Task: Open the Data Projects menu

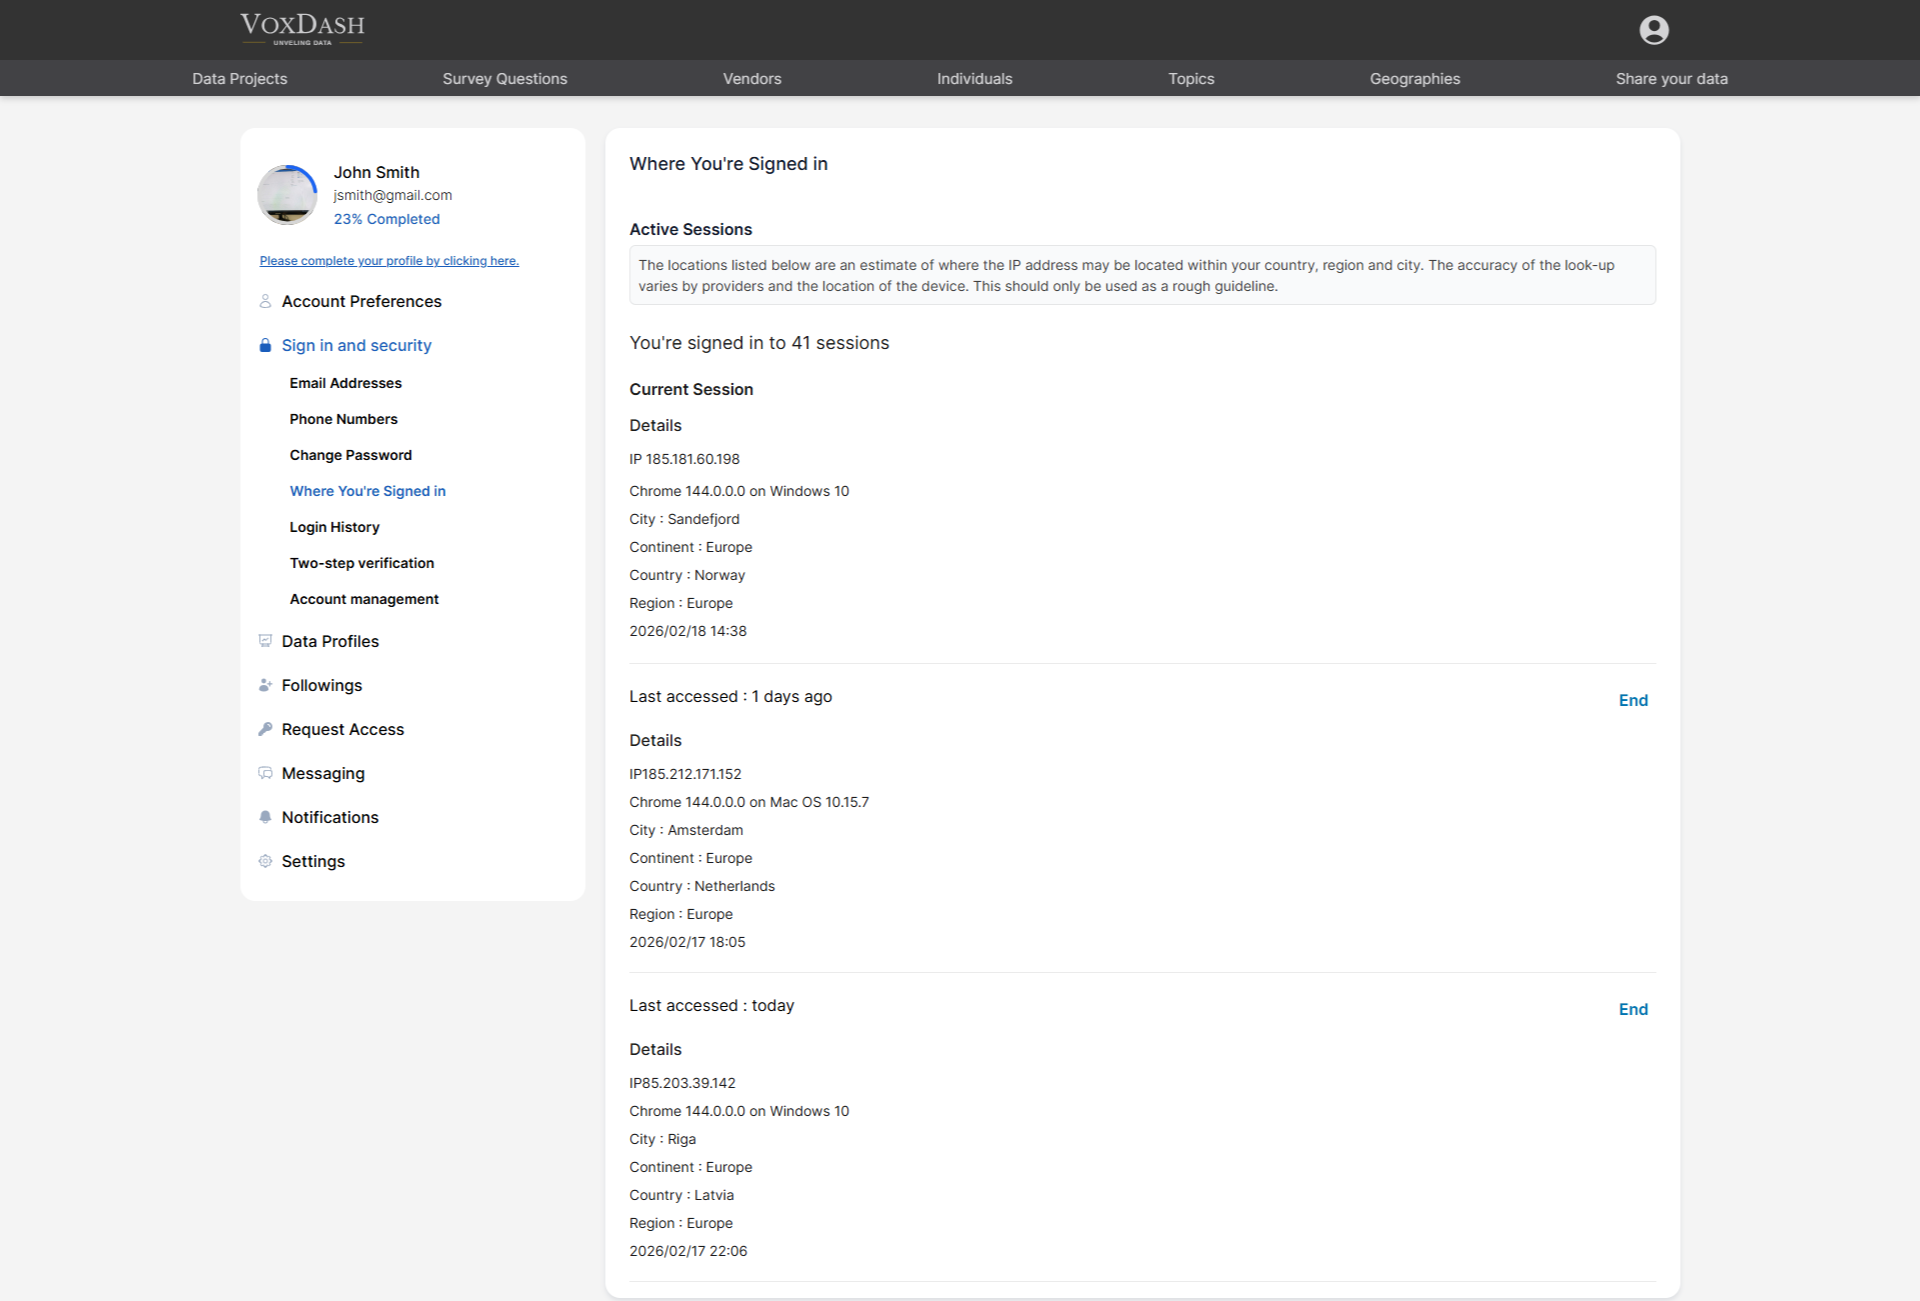Action: coord(239,79)
